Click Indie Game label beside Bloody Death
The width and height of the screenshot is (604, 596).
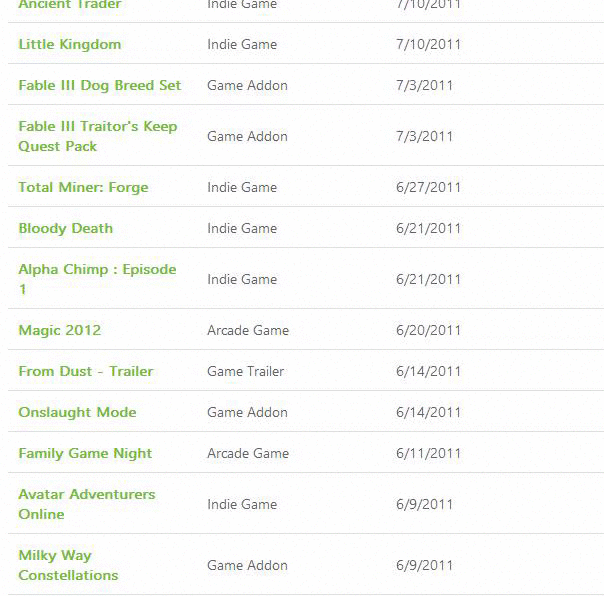(242, 228)
